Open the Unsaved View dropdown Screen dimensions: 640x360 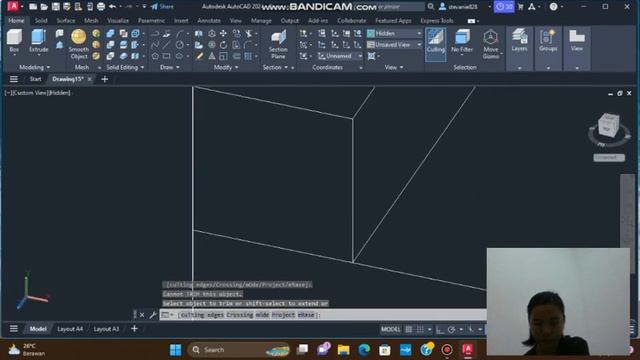(x=394, y=45)
